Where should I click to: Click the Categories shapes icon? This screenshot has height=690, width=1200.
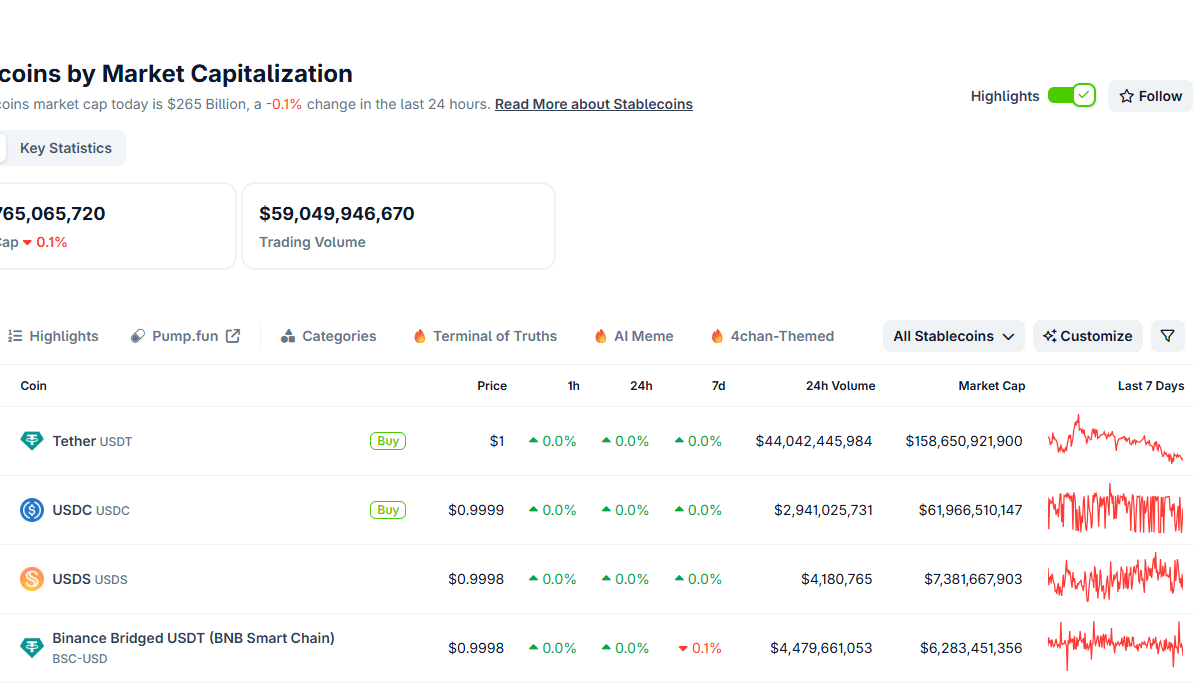point(288,336)
